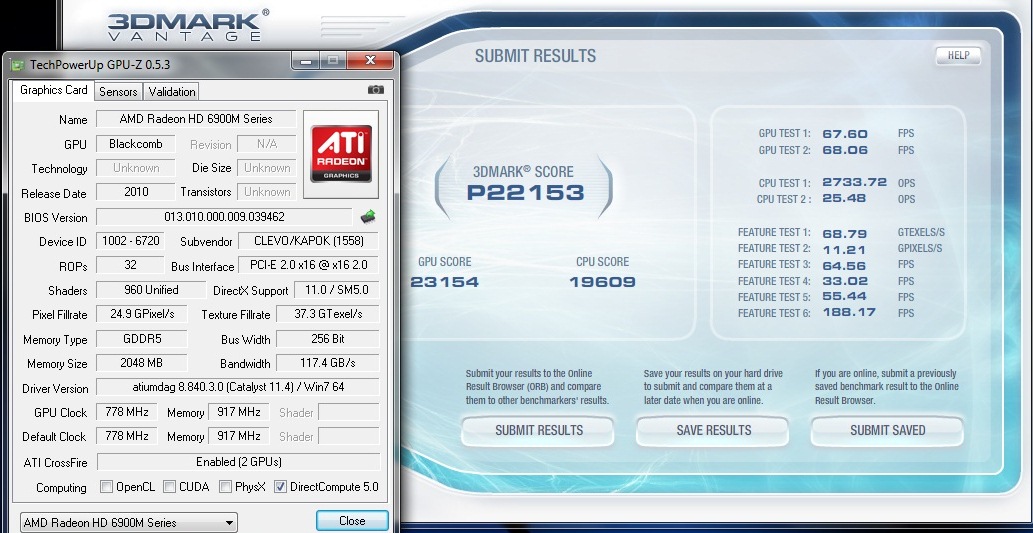Screen dimensions: 1033x533
Task: Click GPU TEST 2 value 68.06
Action: point(845,150)
